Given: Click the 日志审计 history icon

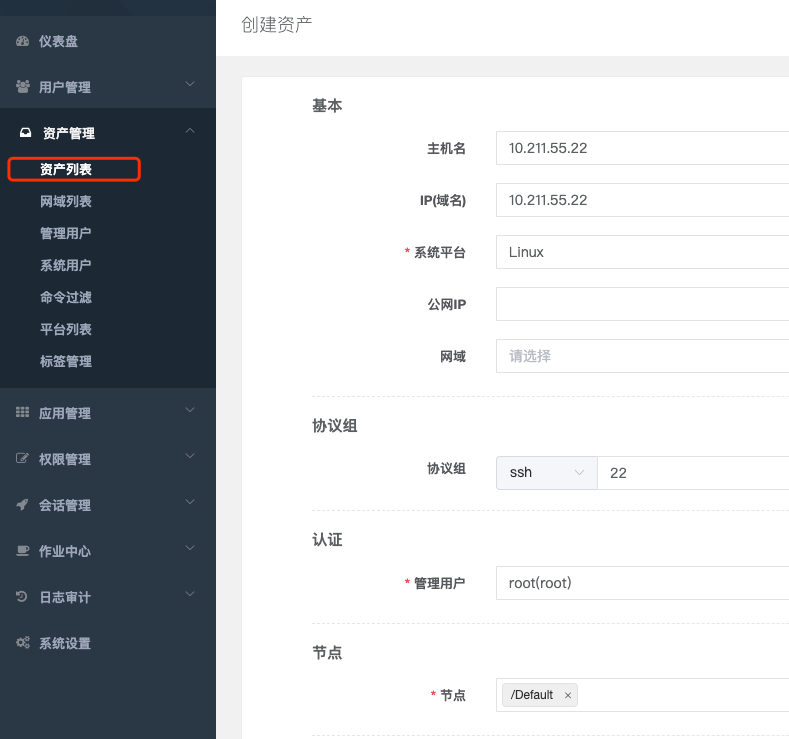Looking at the screenshot, I should 22,597.
